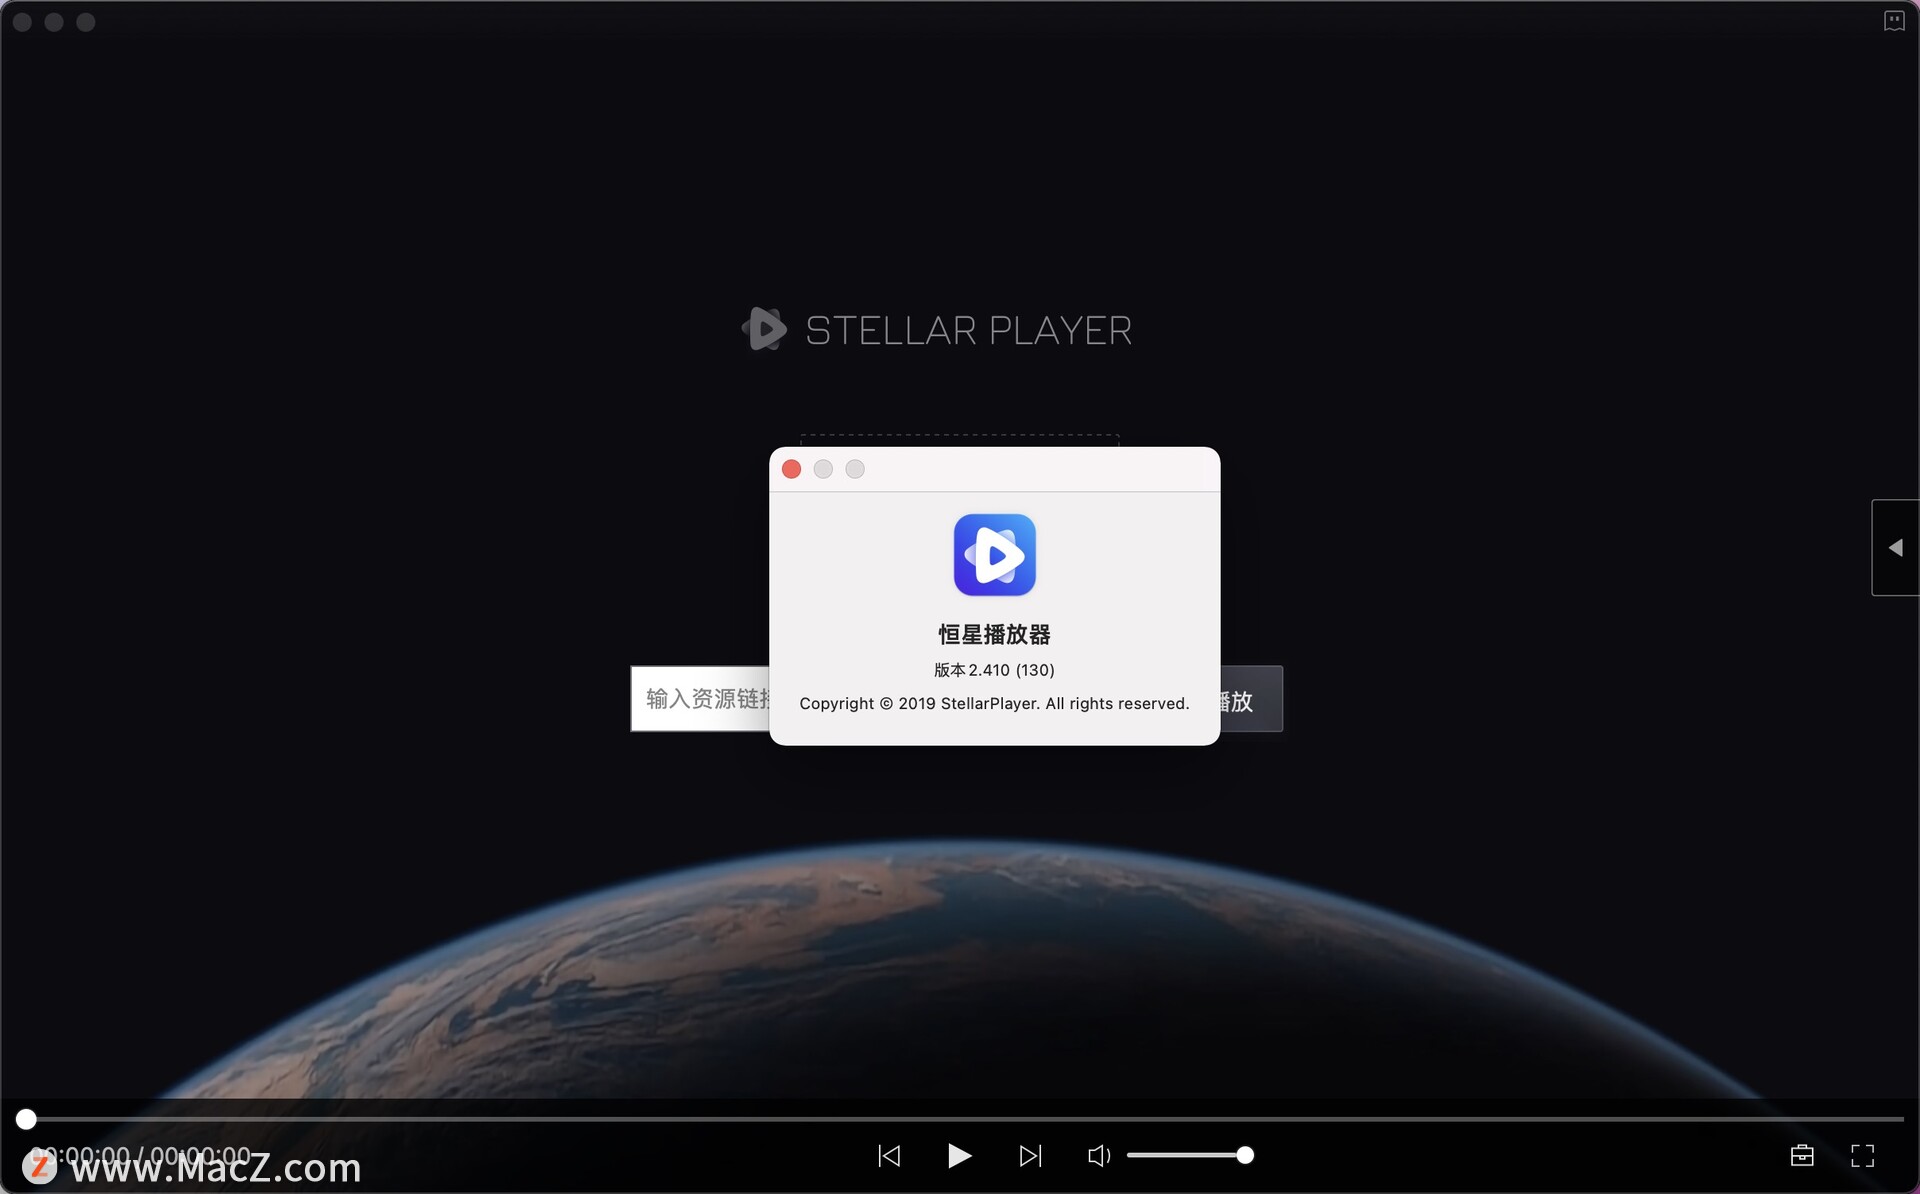Click the copyright StellarPlayer text
The width and height of the screenshot is (1920, 1194).
coord(994,704)
